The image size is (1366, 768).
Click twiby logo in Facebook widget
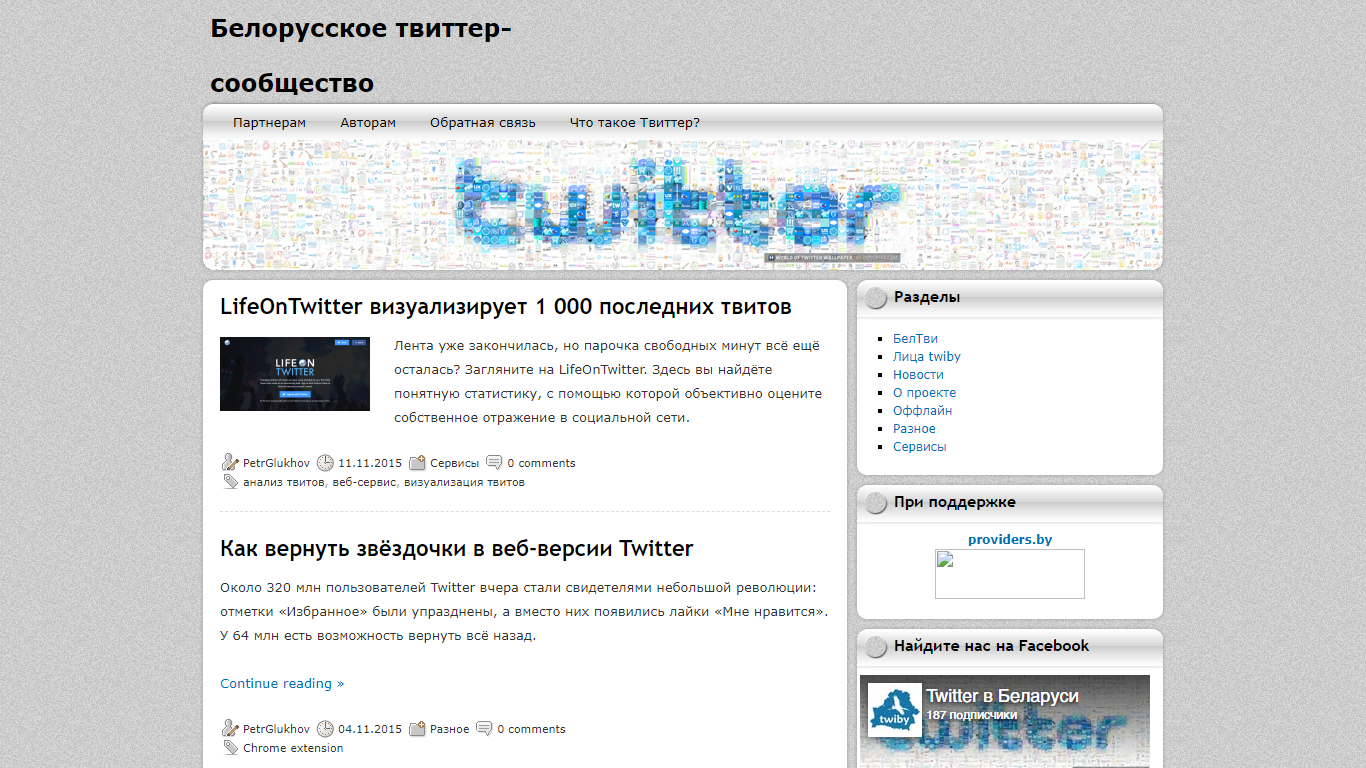894,710
